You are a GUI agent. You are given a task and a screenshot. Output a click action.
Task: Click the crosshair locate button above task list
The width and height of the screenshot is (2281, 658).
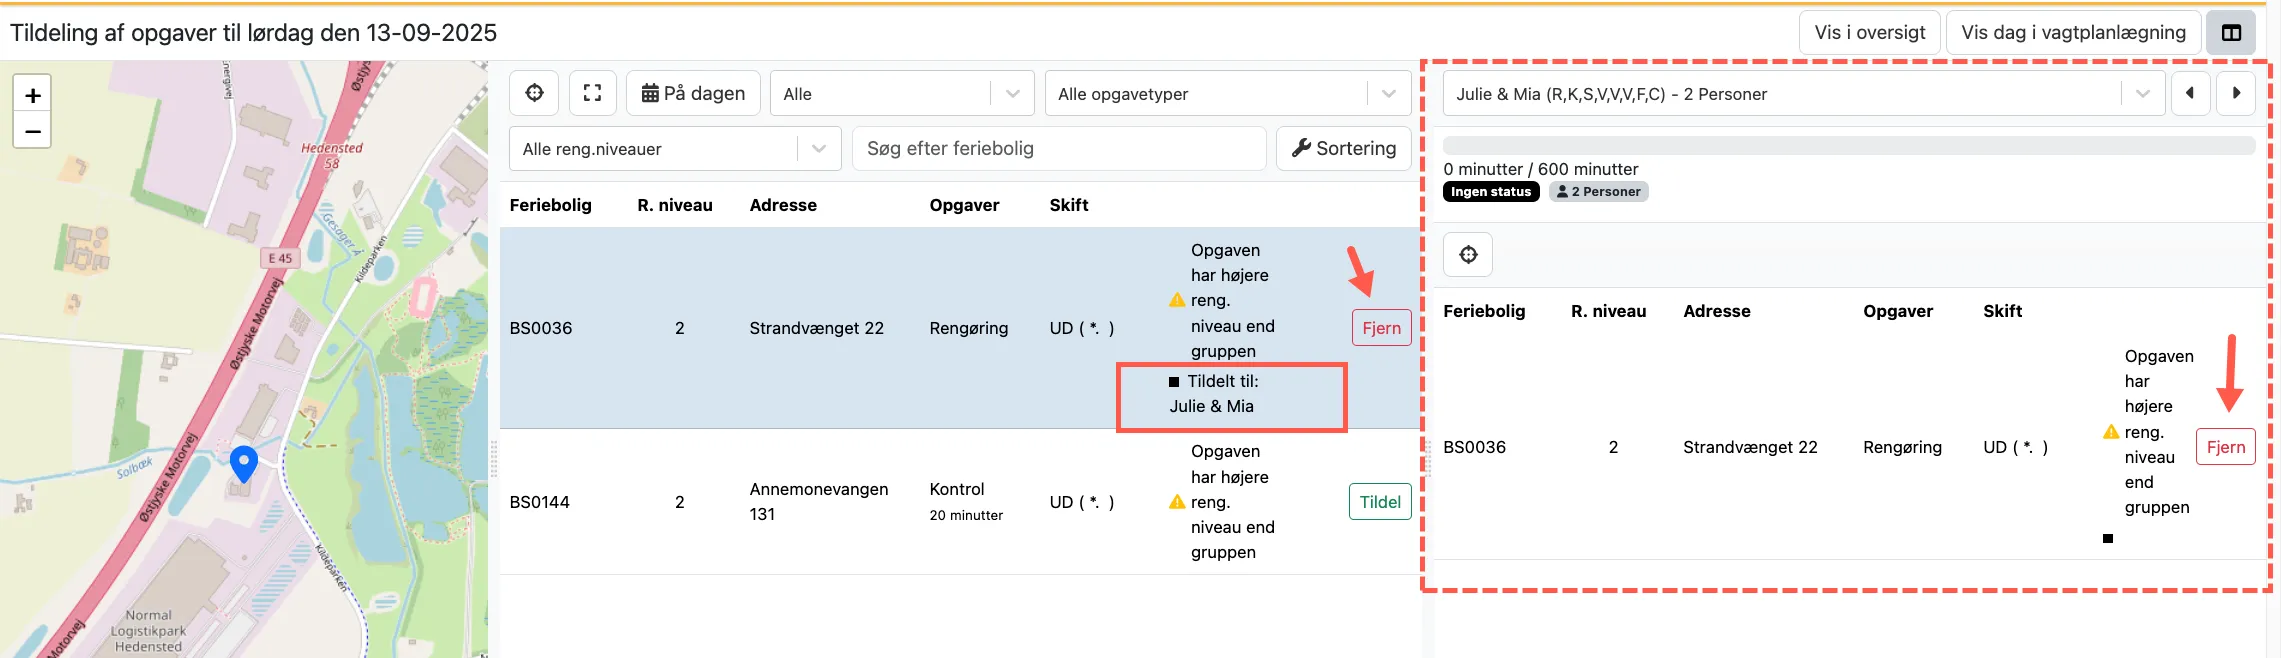[535, 93]
